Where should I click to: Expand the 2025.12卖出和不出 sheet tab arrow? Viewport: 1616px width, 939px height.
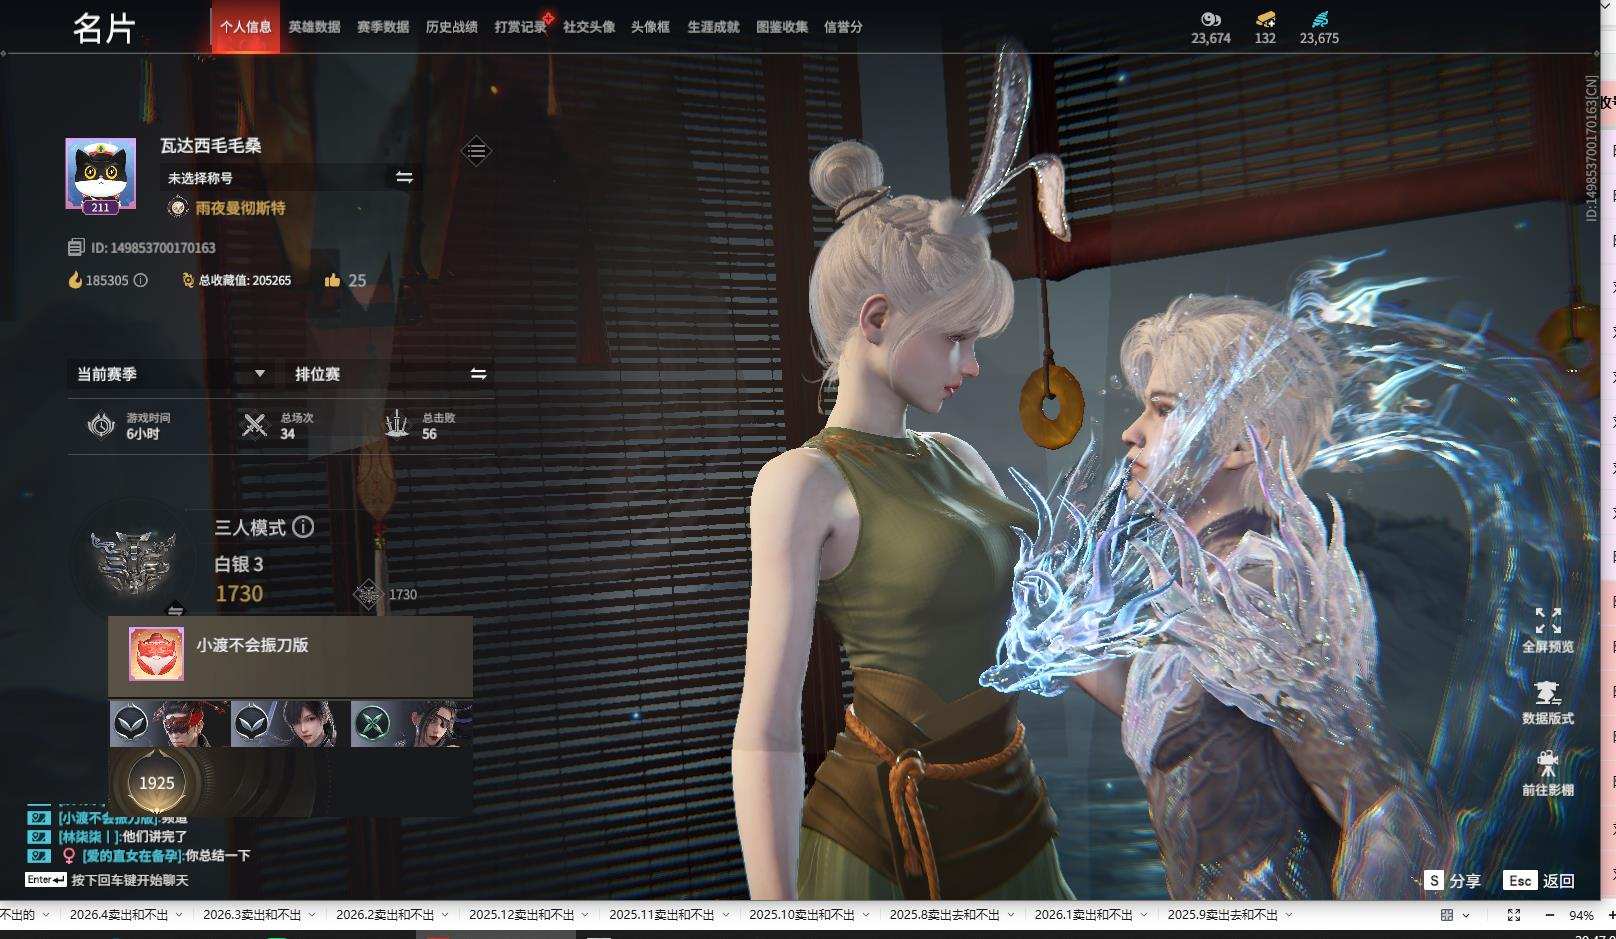tap(585, 915)
